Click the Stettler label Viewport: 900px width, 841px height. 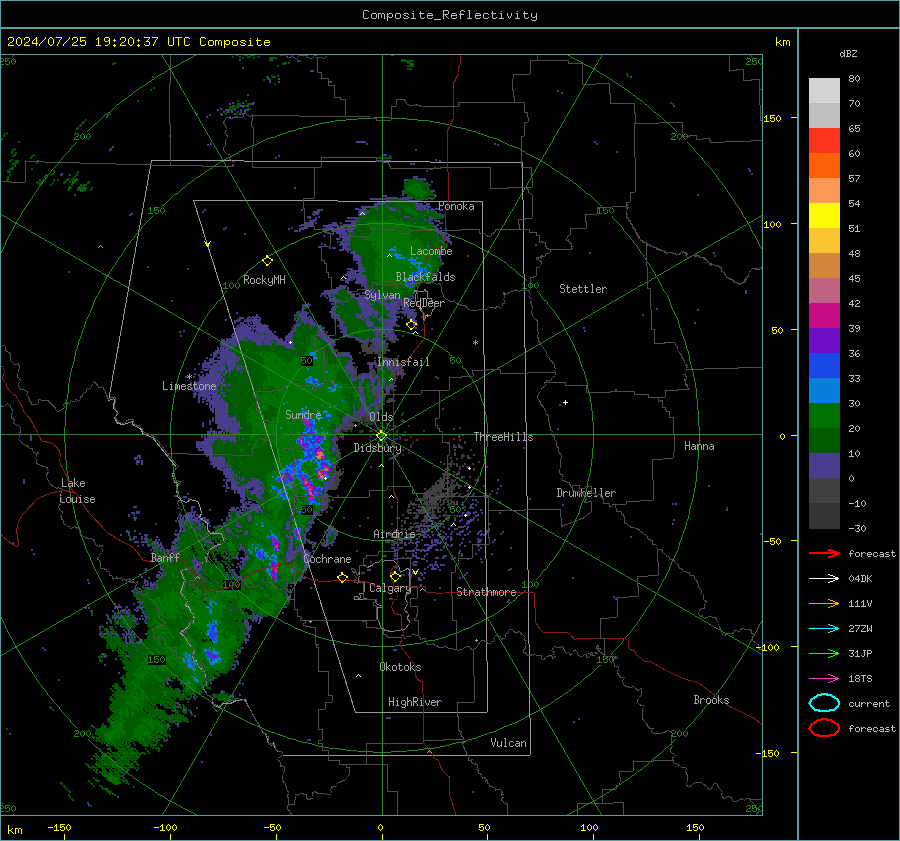583,289
